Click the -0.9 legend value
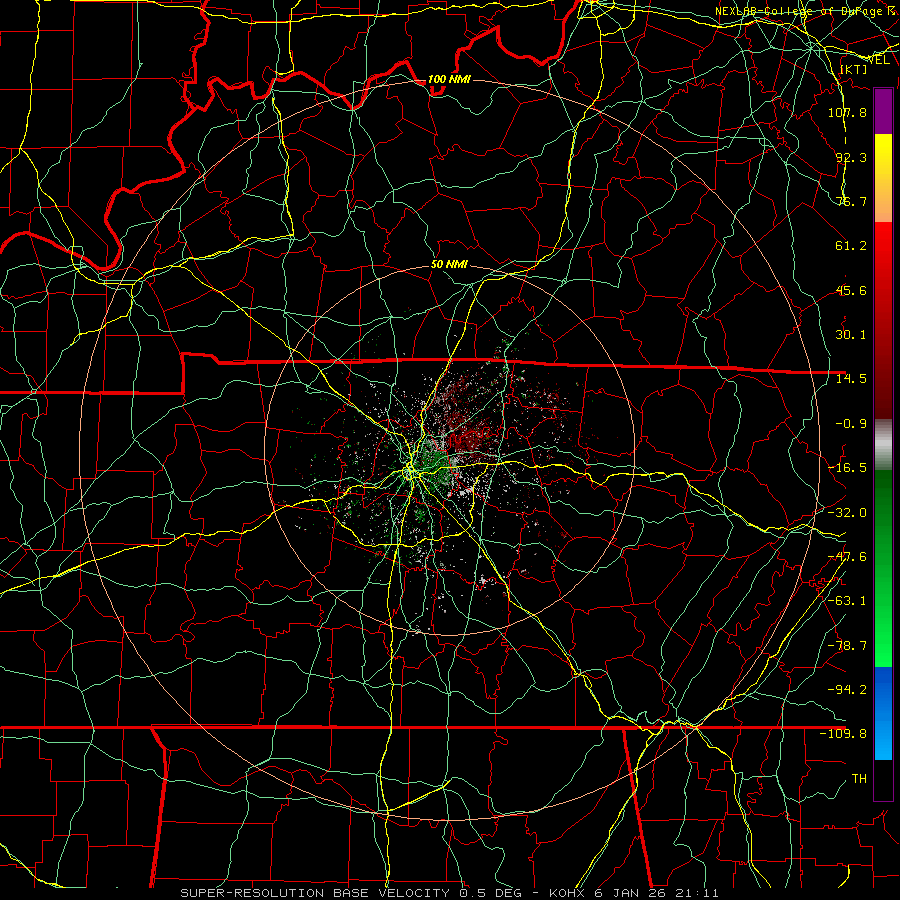Viewport: 900px width, 900px height. (x=851, y=424)
